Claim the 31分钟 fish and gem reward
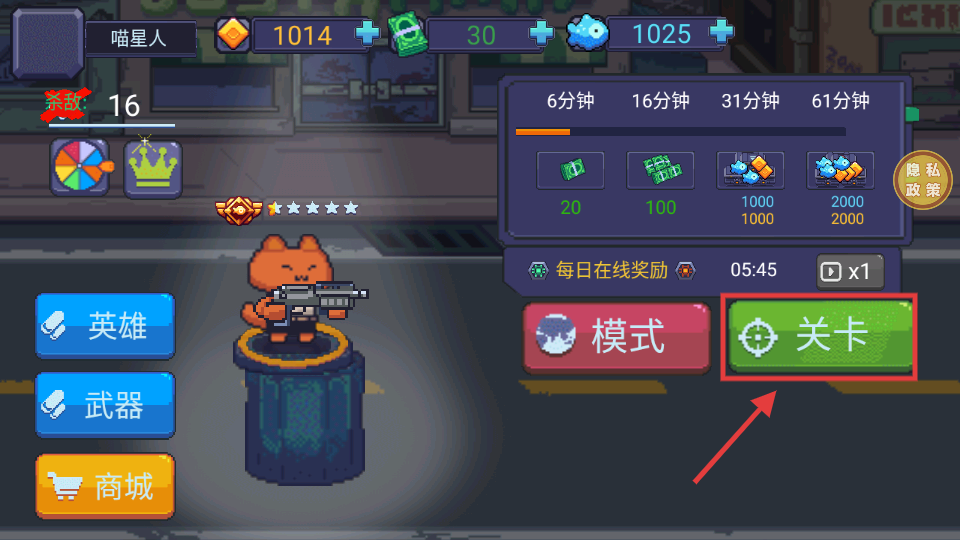Viewport: 960px width, 540px height. coord(750,170)
